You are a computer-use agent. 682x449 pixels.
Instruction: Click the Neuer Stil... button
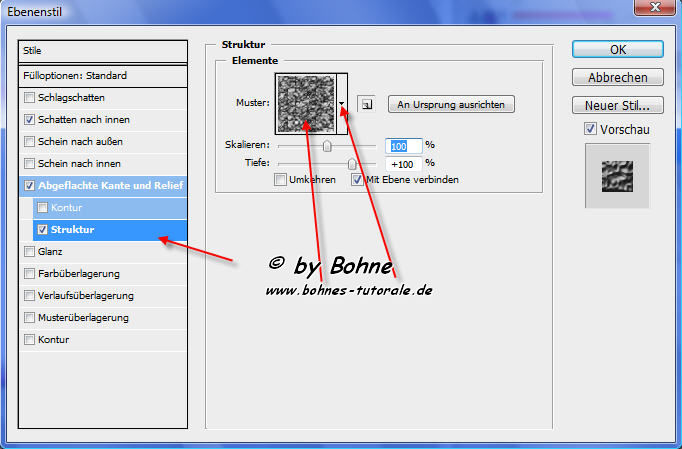[617, 105]
